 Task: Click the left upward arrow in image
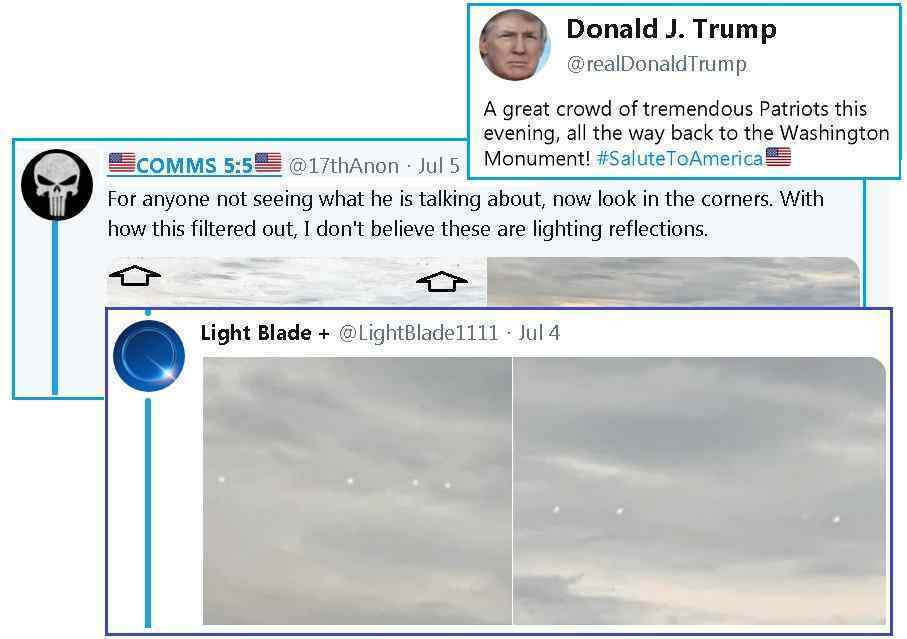pos(135,276)
